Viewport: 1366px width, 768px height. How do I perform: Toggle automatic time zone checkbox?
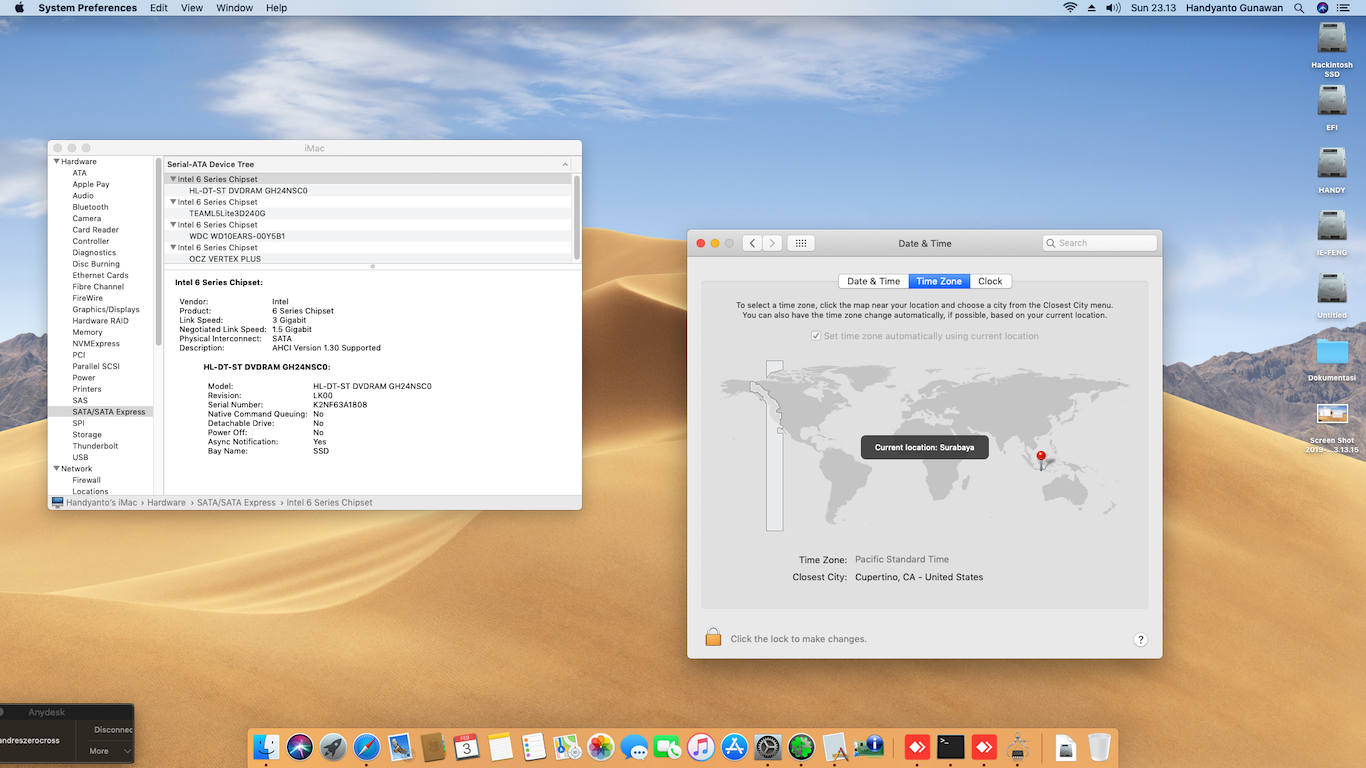click(x=816, y=336)
